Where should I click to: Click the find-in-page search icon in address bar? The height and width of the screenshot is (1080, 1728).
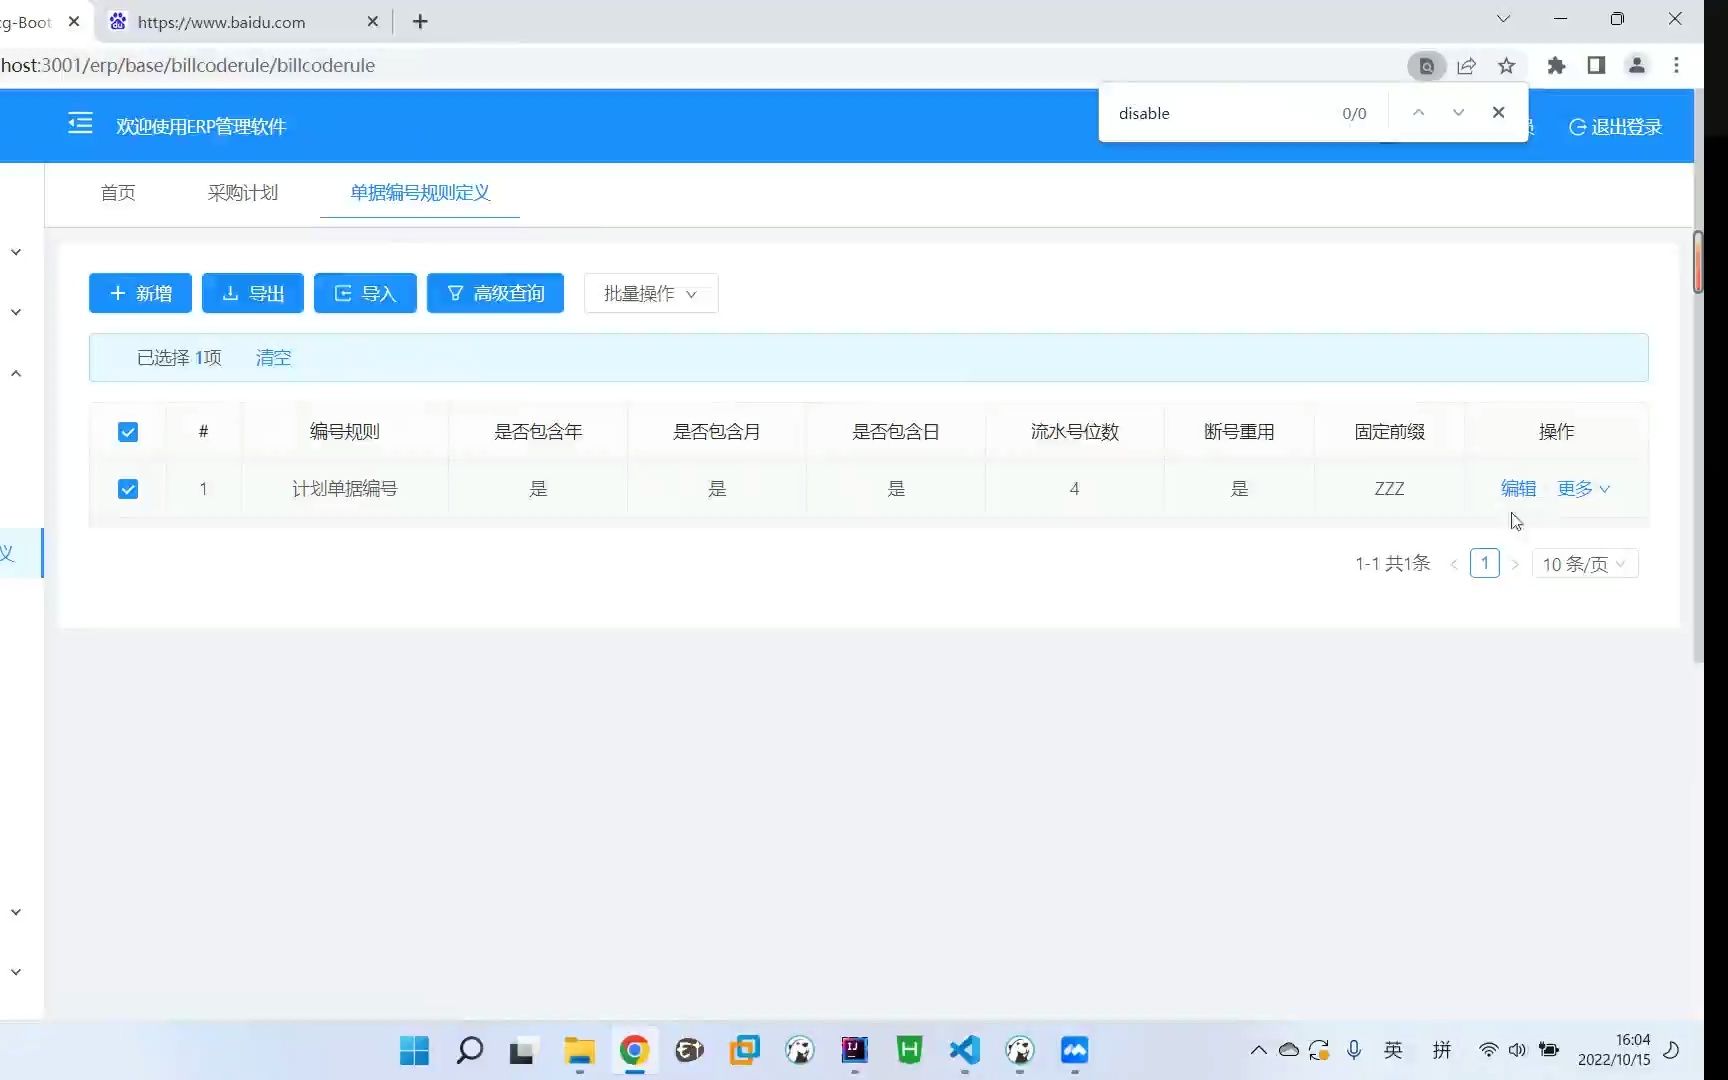point(1427,66)
